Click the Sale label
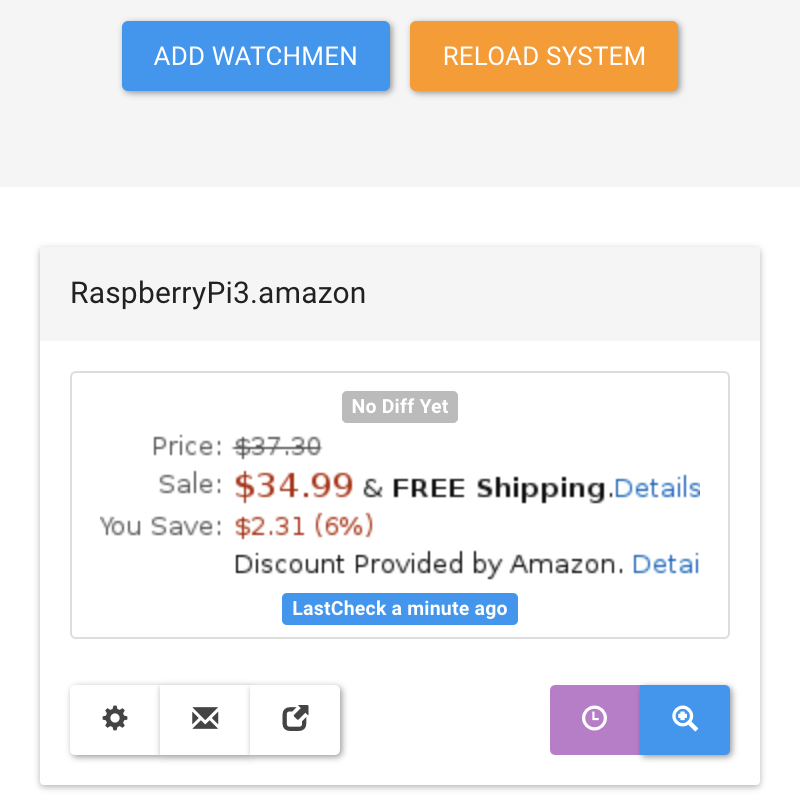The image size is (800, 800). [190, 486]
